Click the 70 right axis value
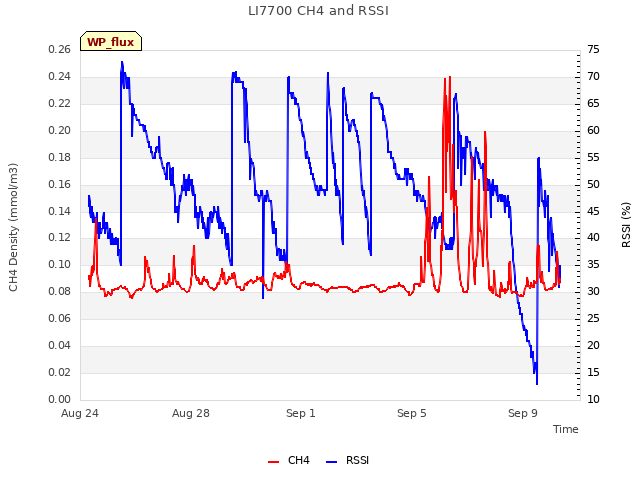This screenshot has width=640, height=480. pos(593,76)
